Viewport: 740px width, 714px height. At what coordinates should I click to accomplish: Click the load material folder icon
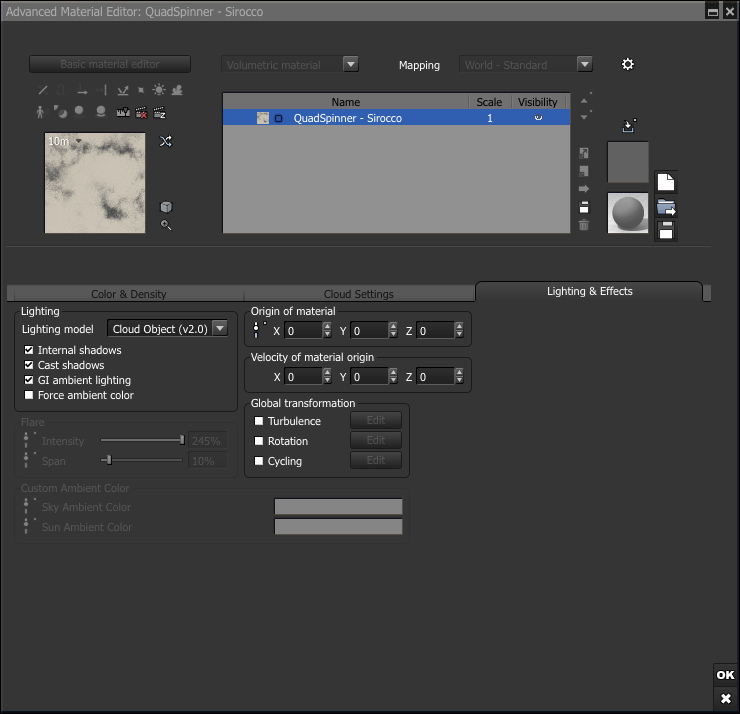click(x=666, y=207)
